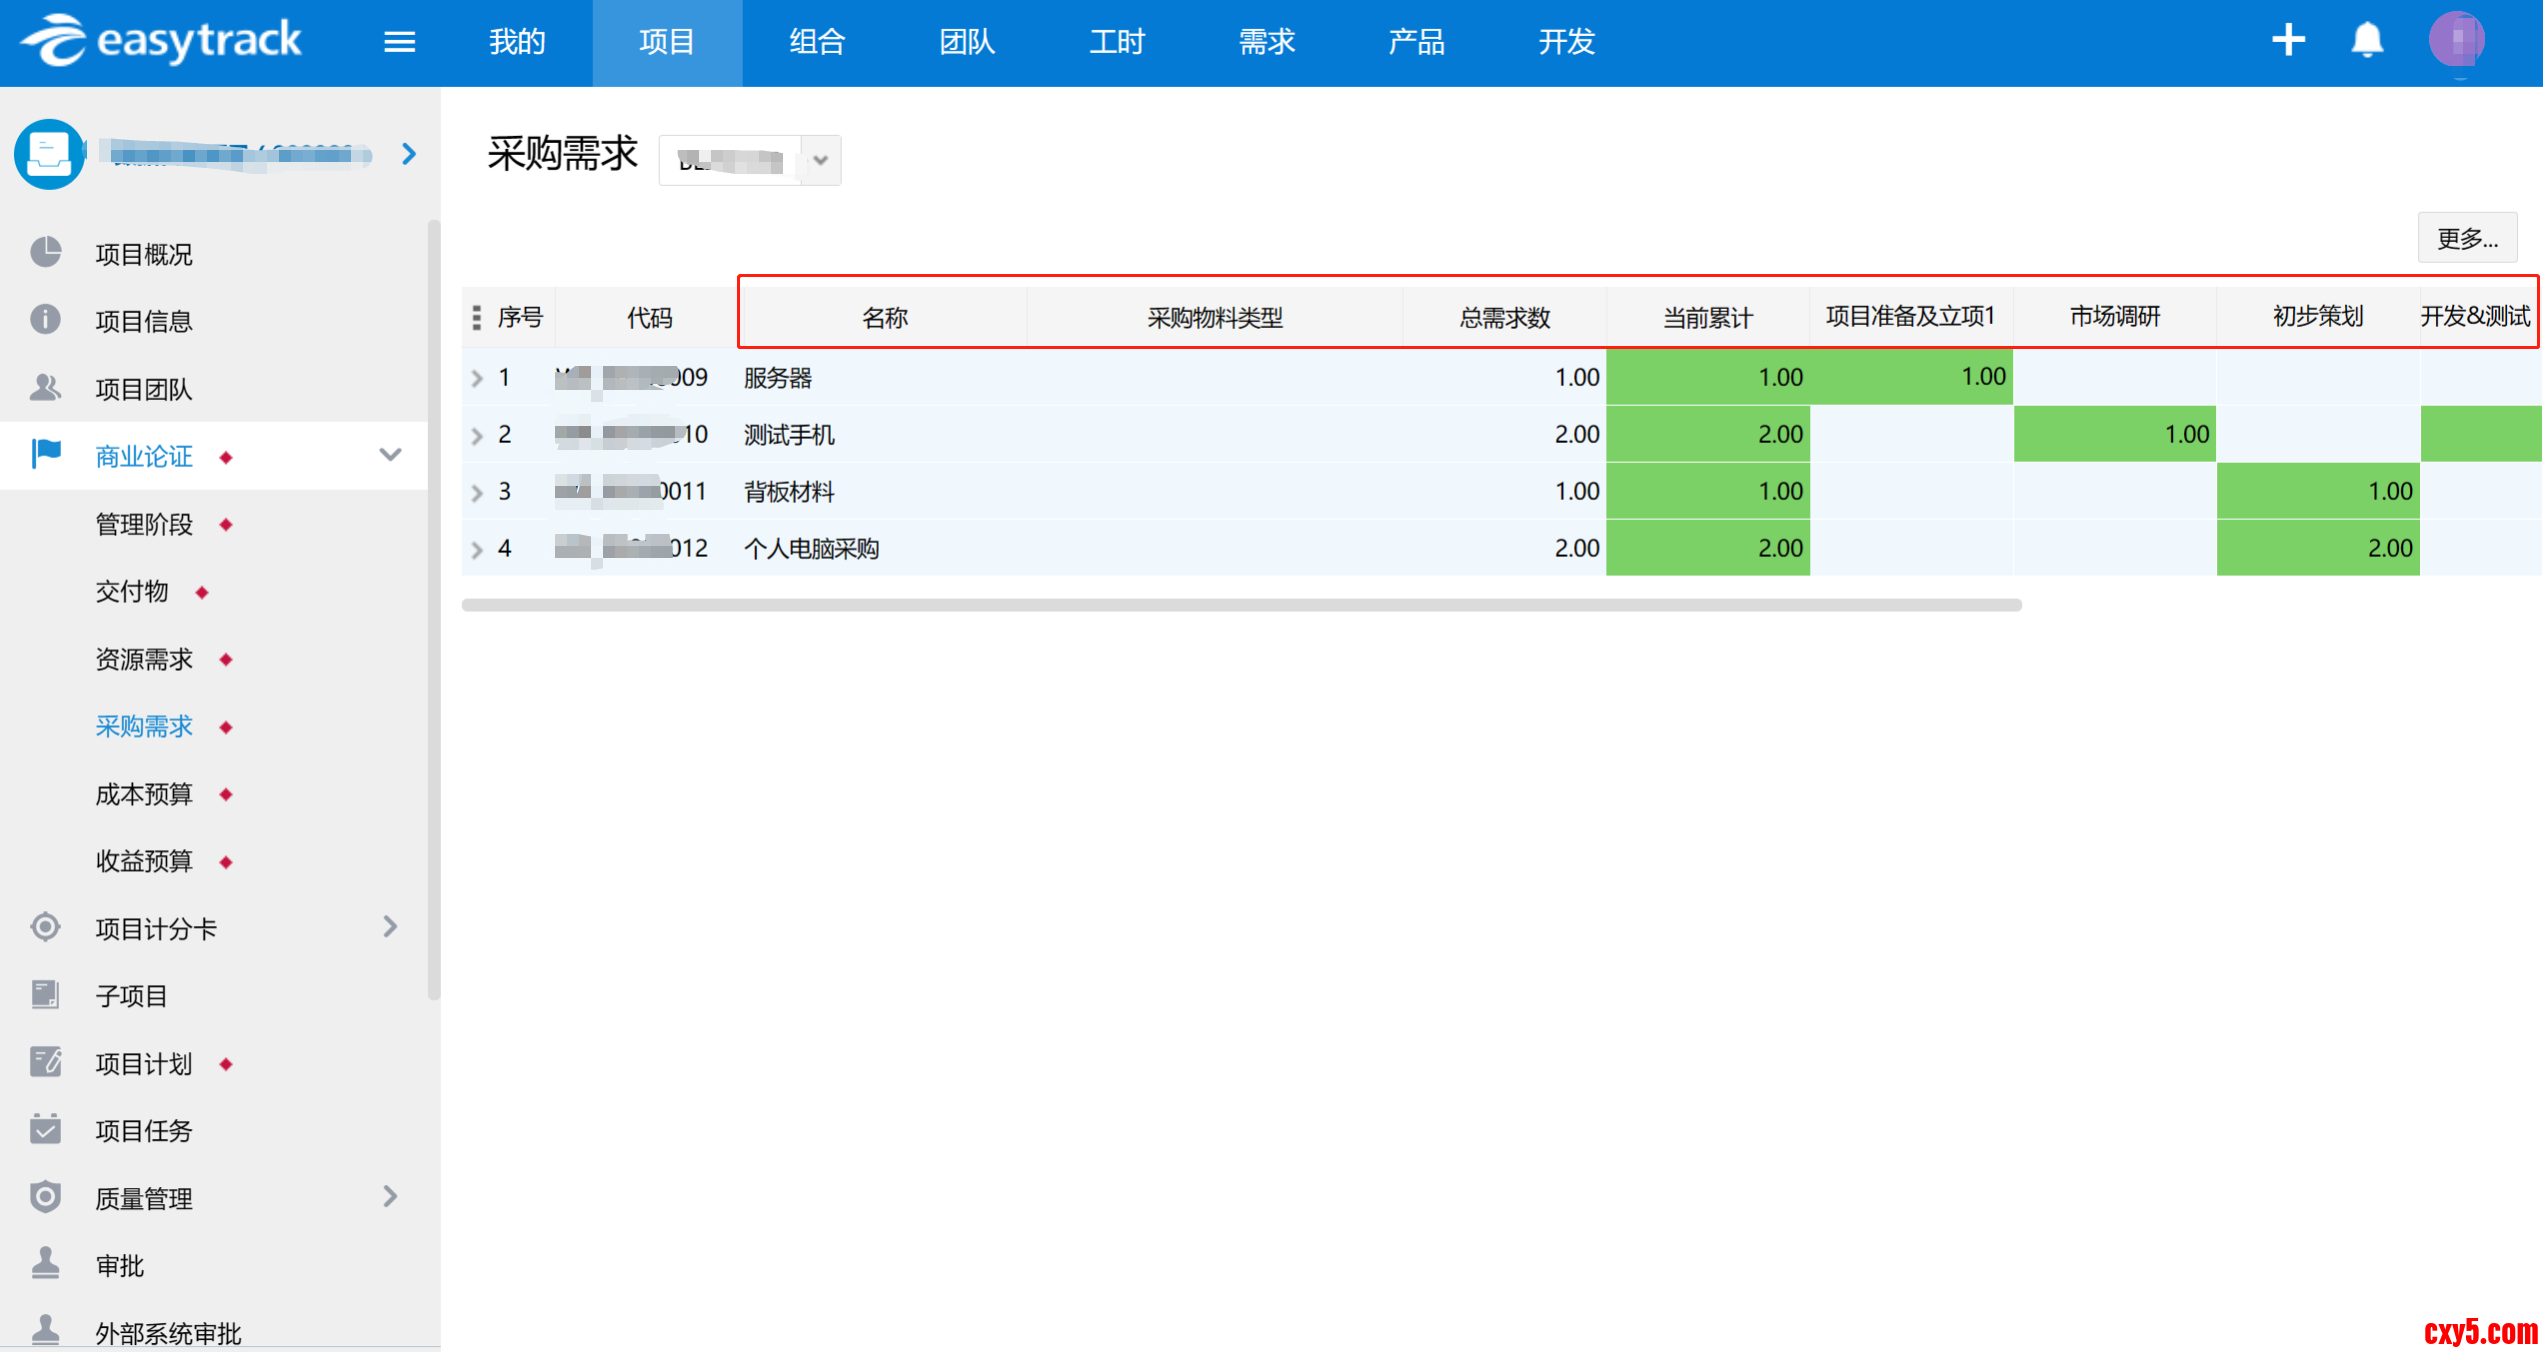
Task: Click the horizontal table scrollbar
Action: (x=1240, y=605)
